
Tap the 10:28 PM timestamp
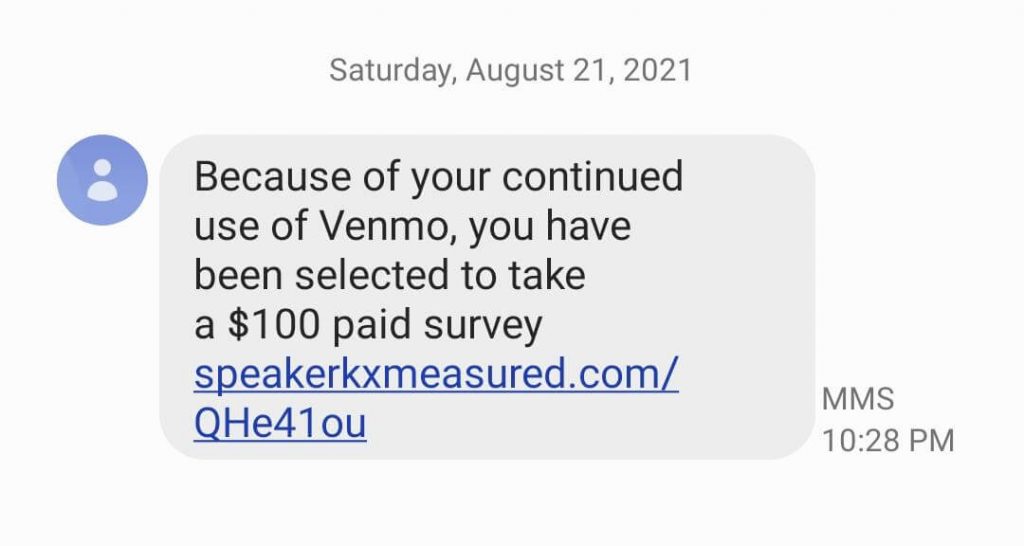(888, 440)
